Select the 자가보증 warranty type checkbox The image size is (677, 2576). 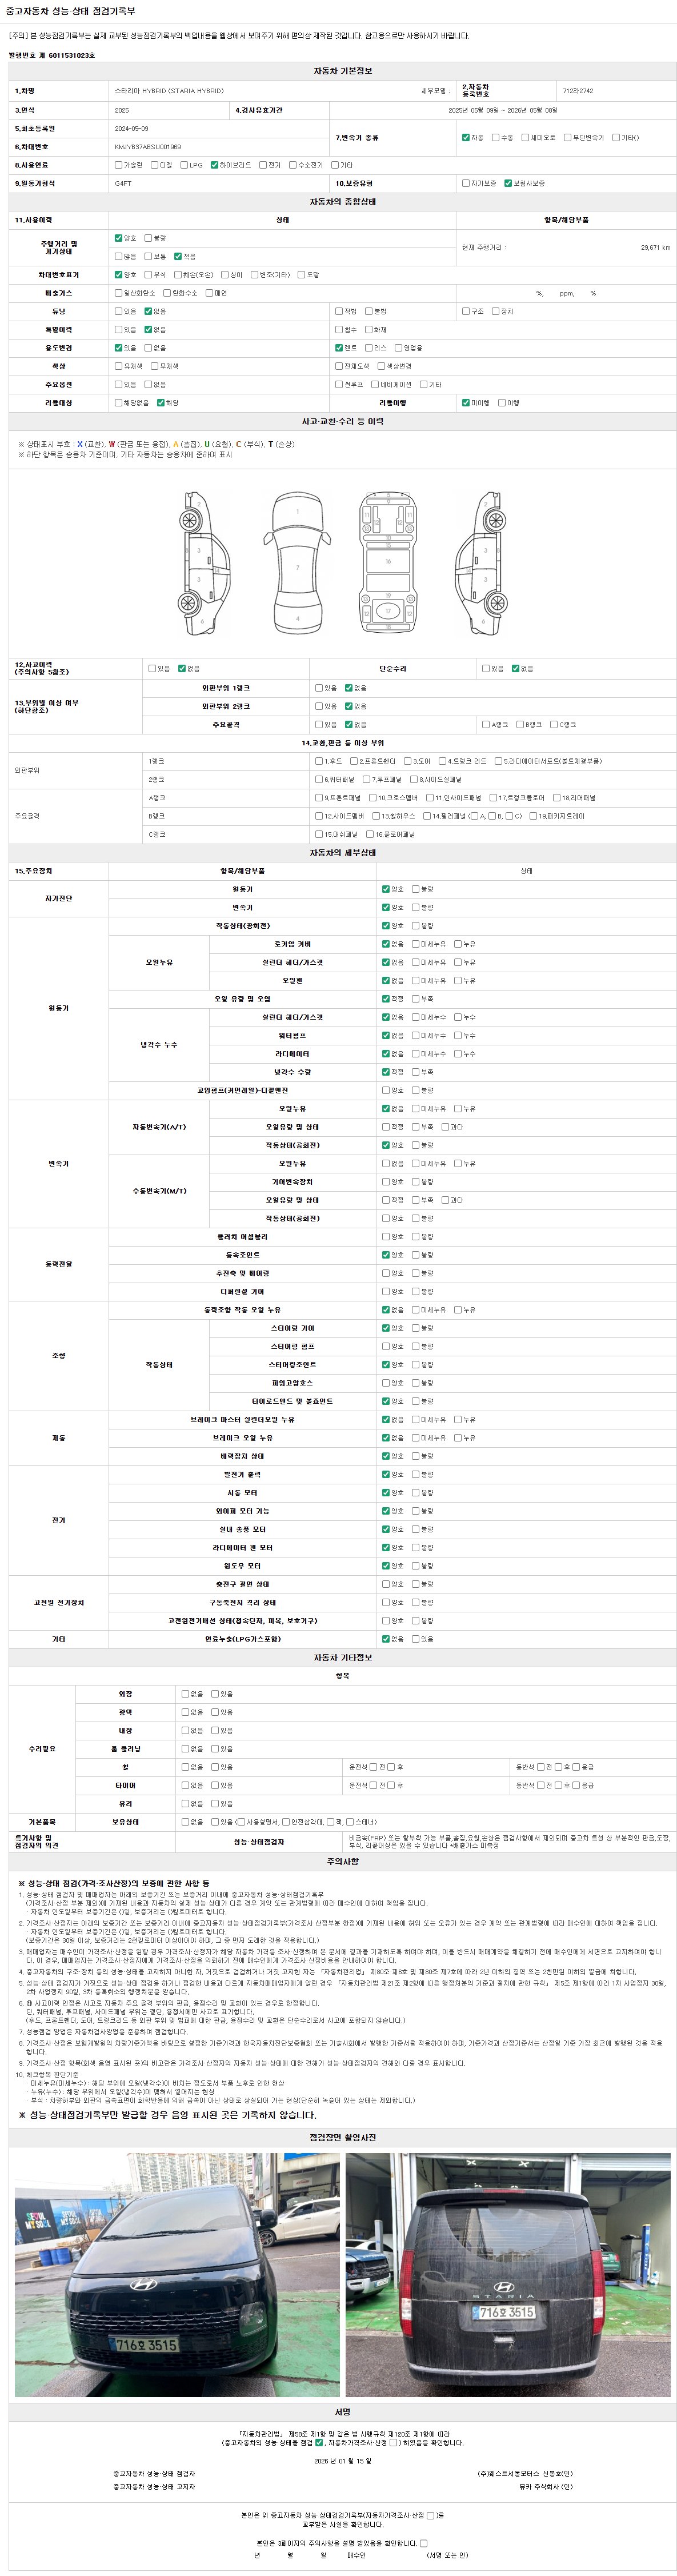pos(466,183)
